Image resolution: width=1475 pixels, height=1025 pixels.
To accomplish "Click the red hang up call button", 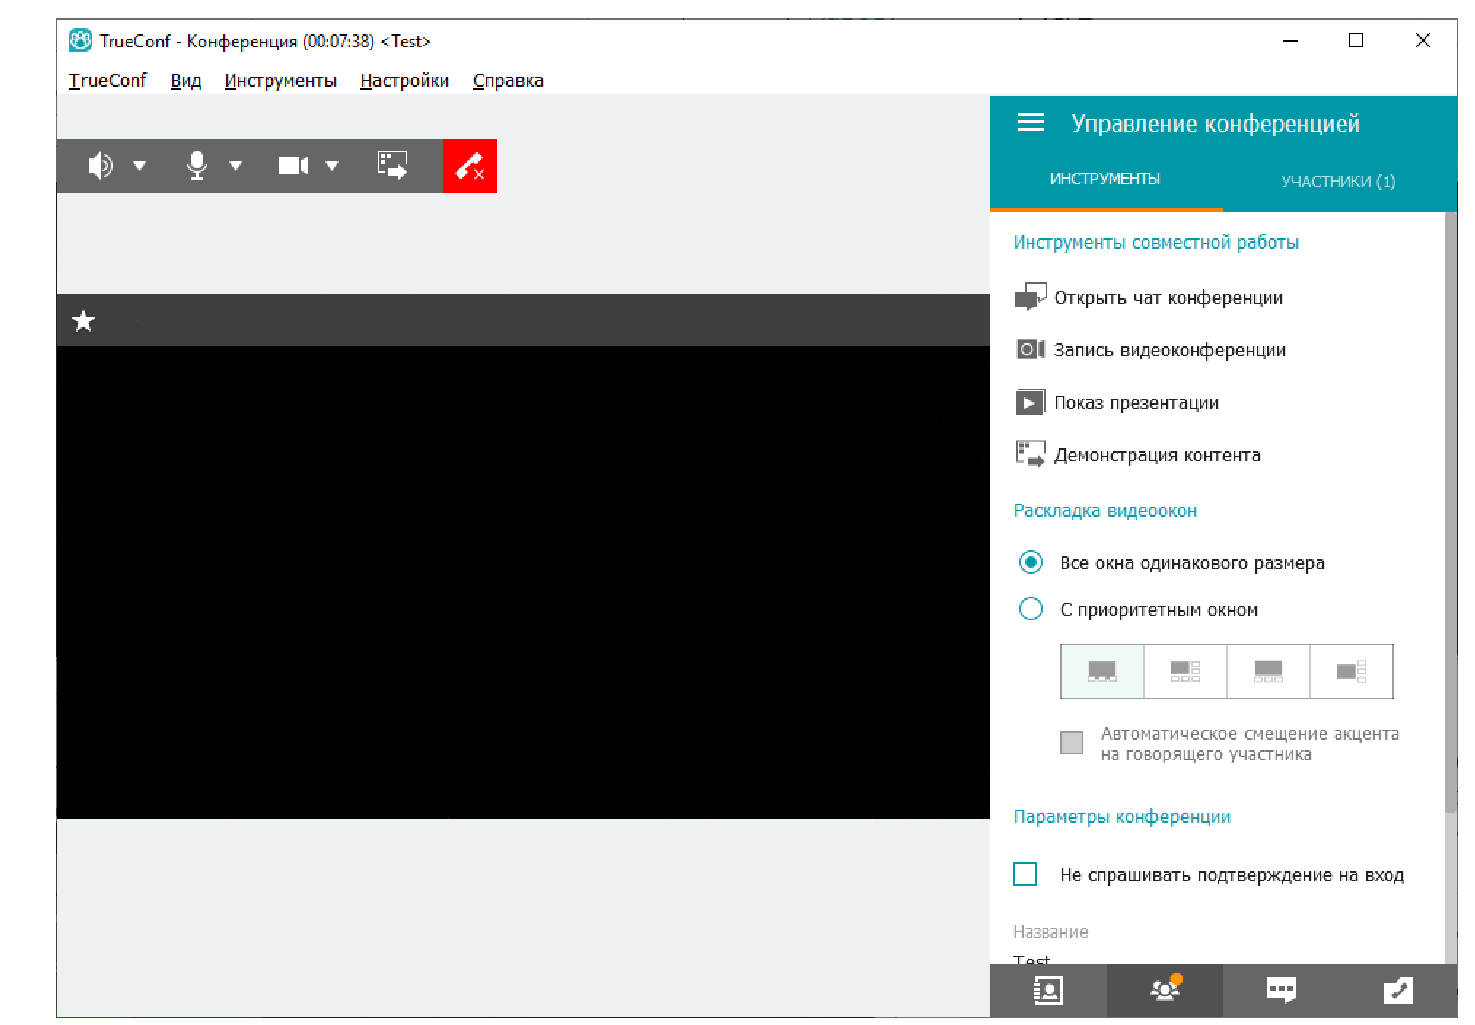I will [469, 166].
